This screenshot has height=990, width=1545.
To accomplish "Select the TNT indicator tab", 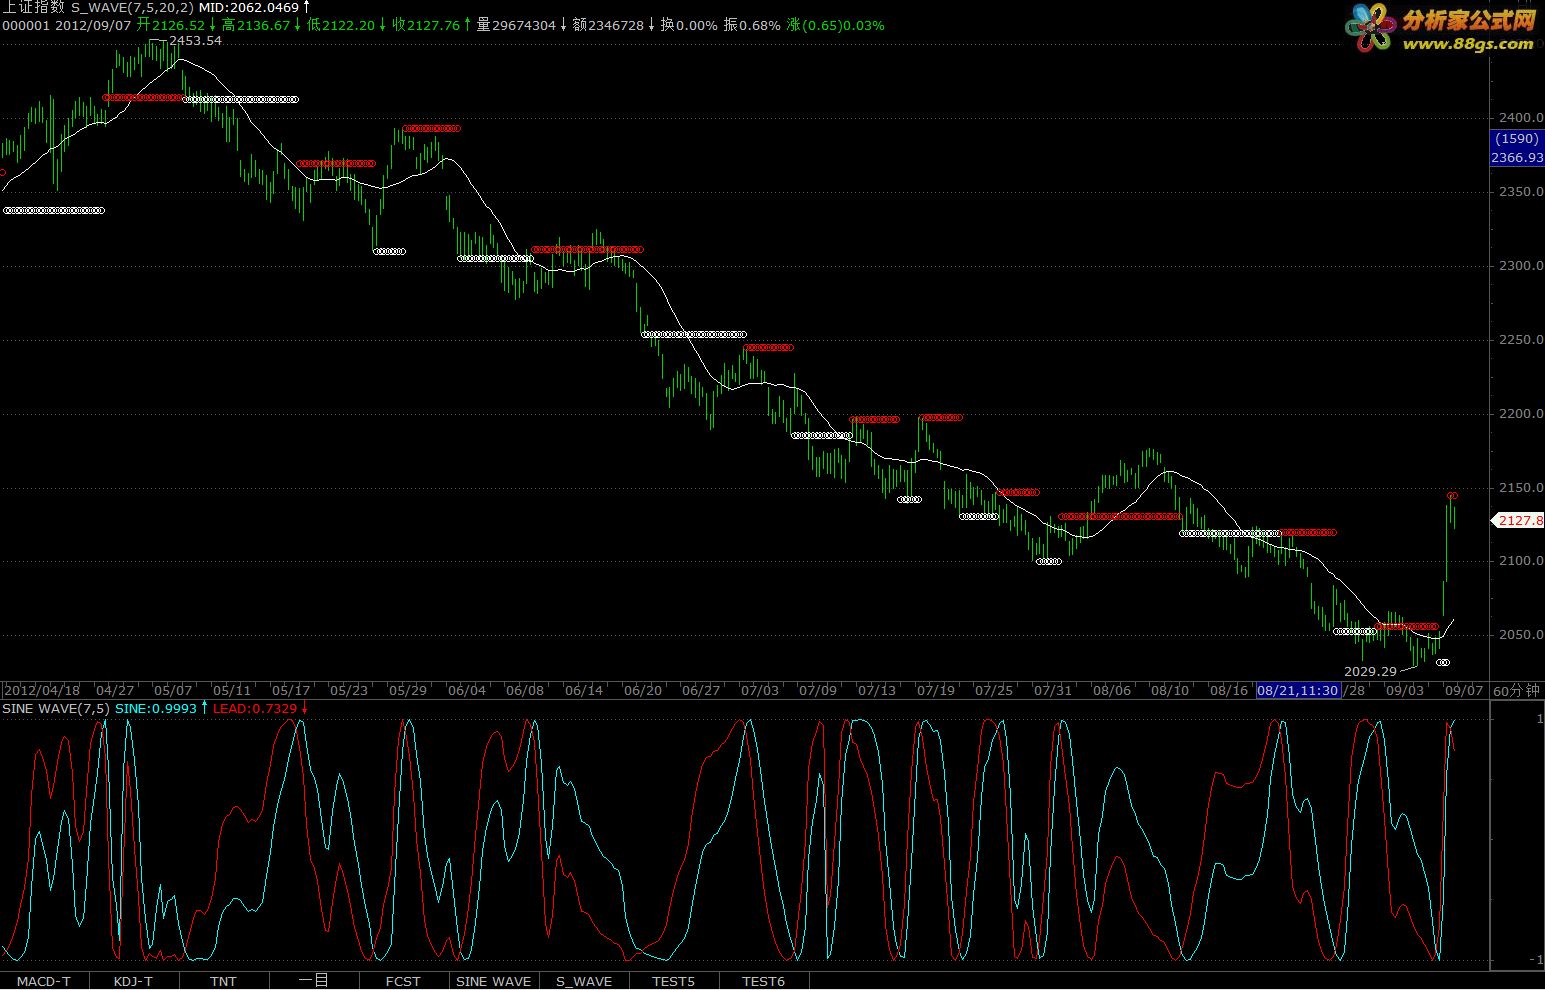I will [x=224, y=981].
